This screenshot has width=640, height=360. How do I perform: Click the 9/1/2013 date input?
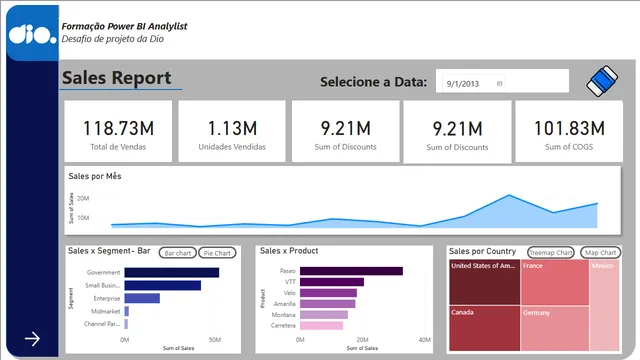coord(474,84)
